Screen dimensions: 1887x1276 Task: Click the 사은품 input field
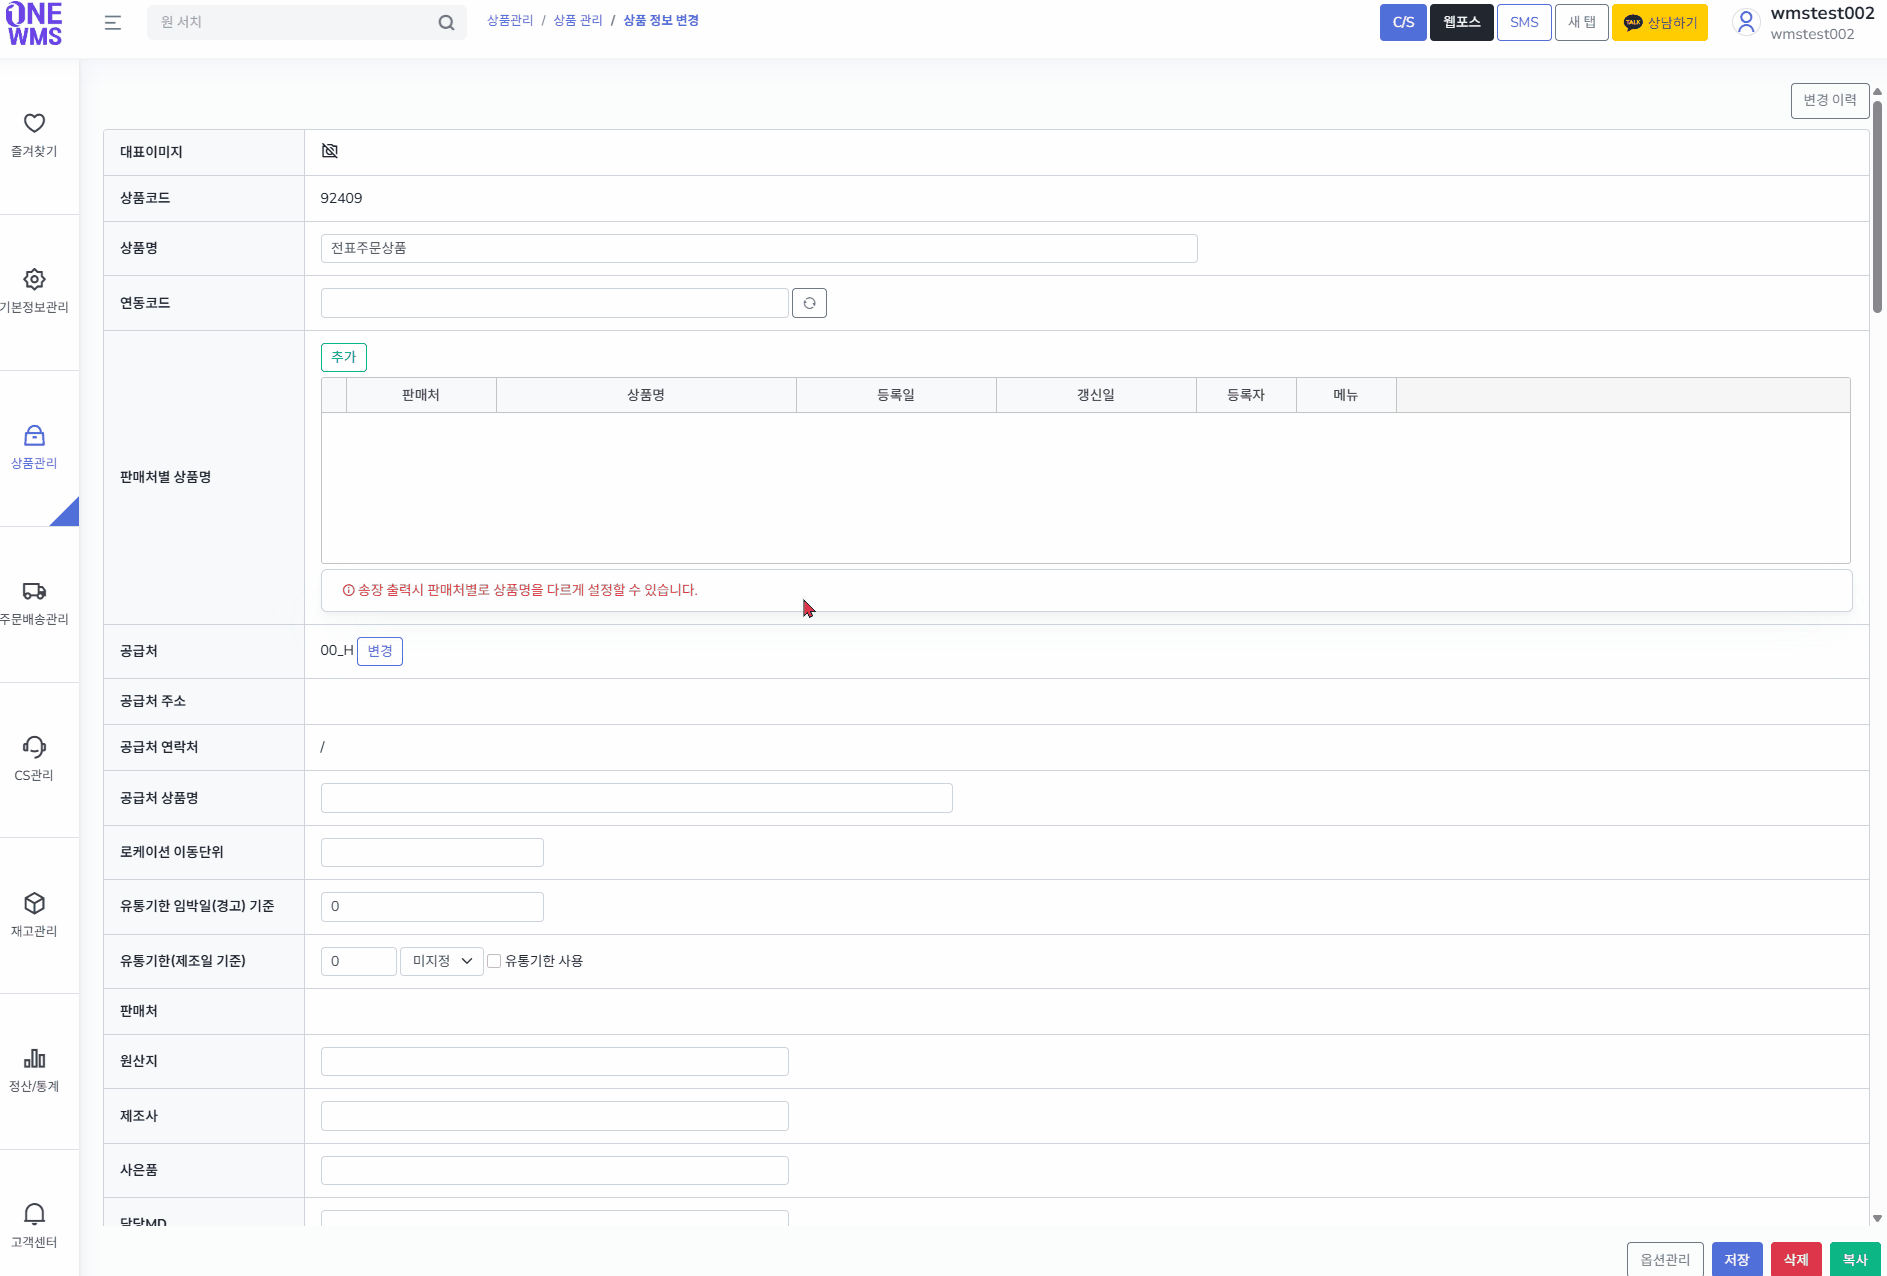(555, 1170)
